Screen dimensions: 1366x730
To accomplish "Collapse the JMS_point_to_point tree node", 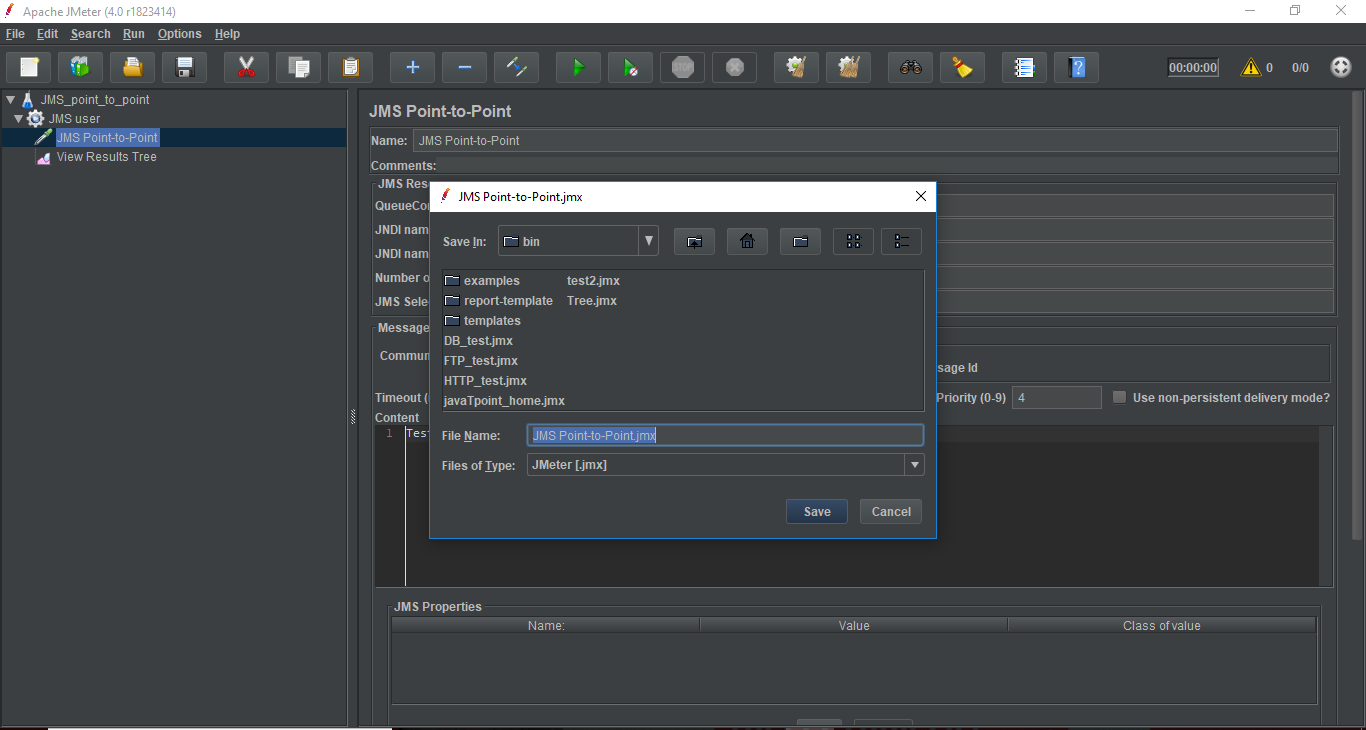I will click(x=11, y=100).
